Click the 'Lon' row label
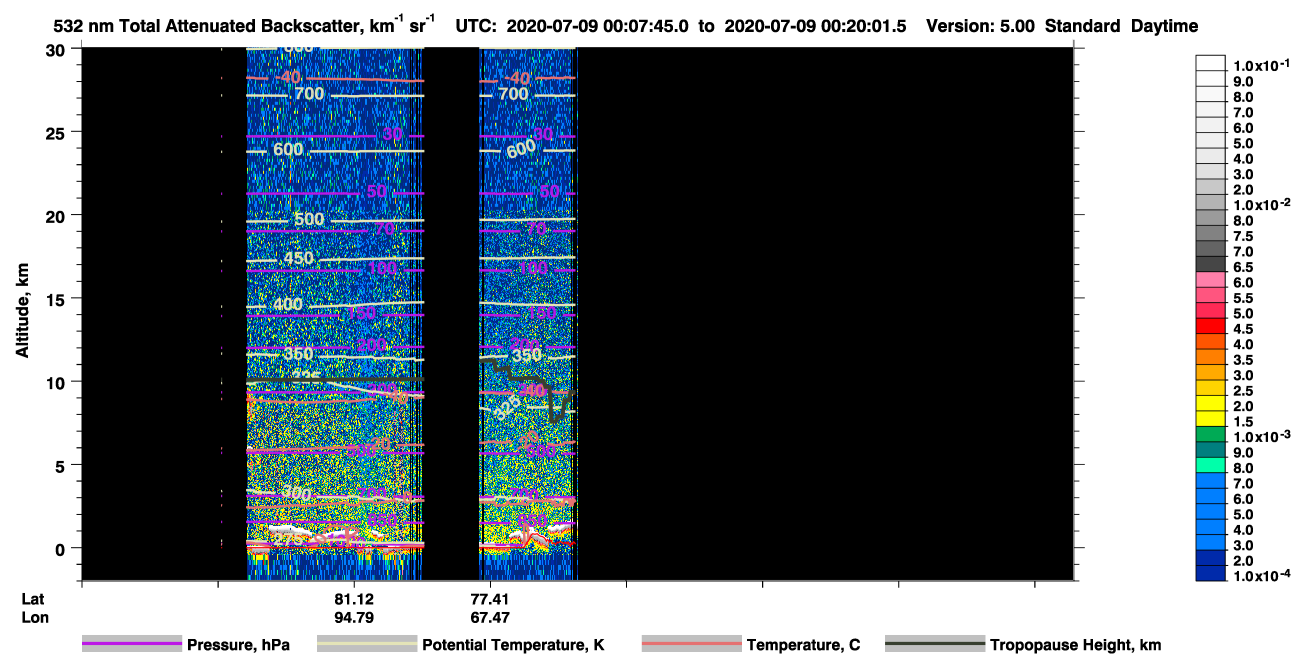 click(34, 618)
